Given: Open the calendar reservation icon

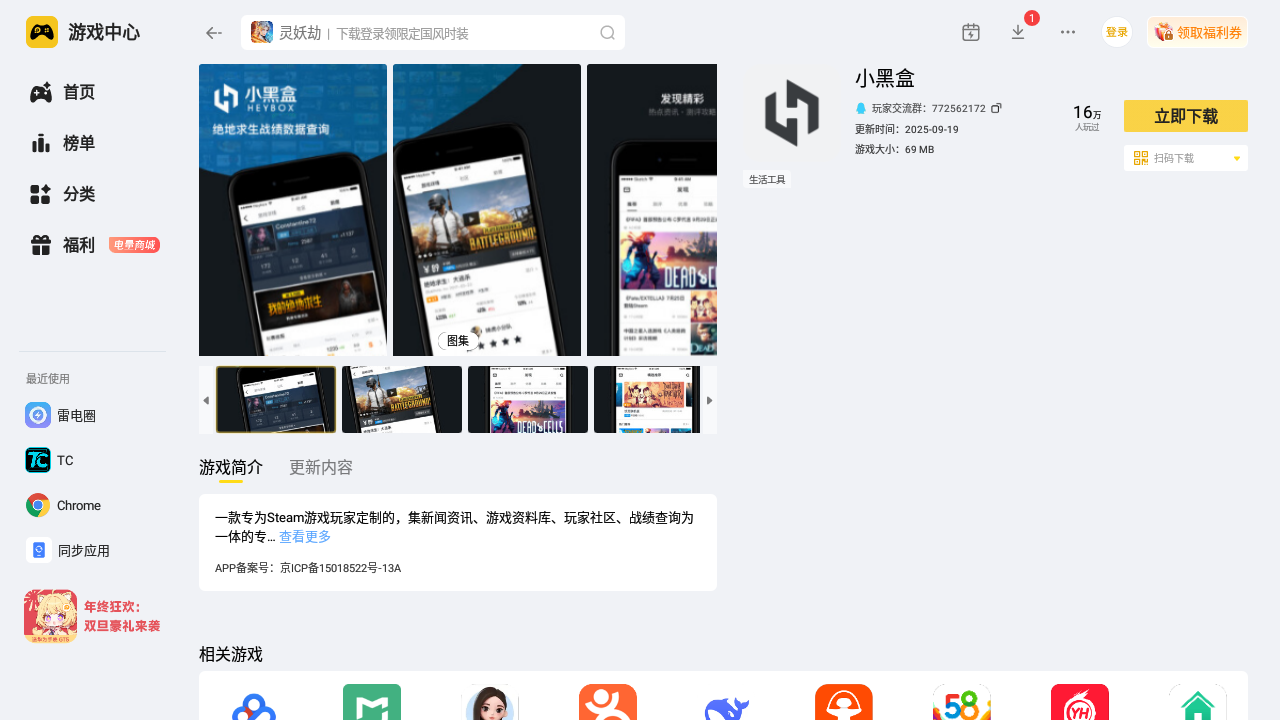Looking at the screenshot, I should coord(970,32).
